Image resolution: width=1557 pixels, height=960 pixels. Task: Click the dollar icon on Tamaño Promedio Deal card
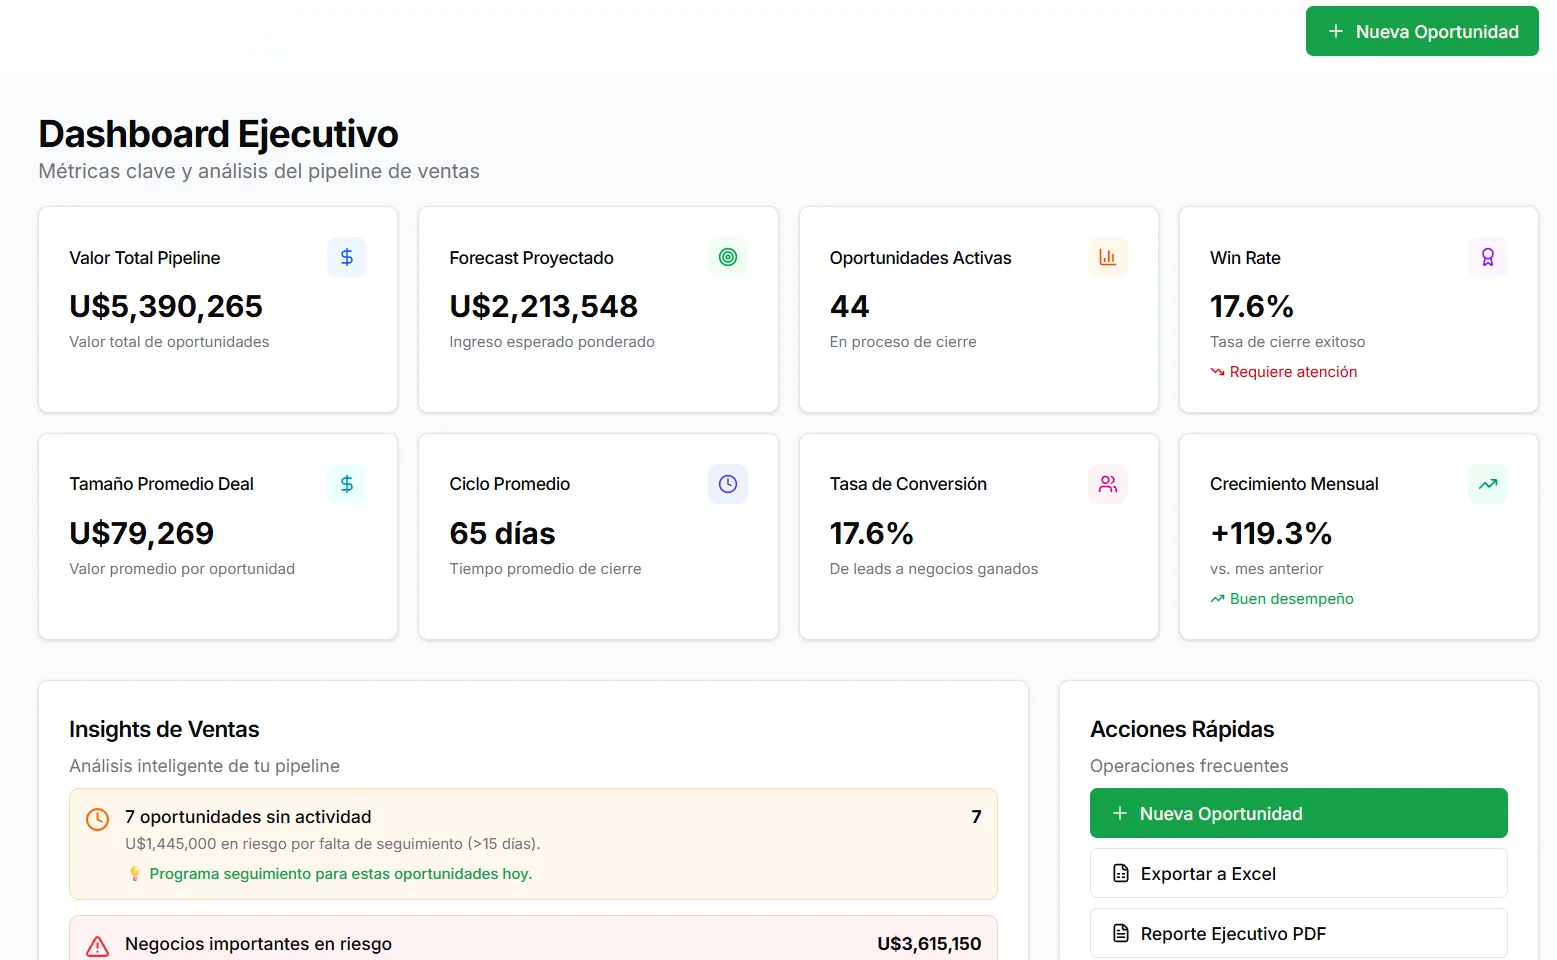(347, 484)
